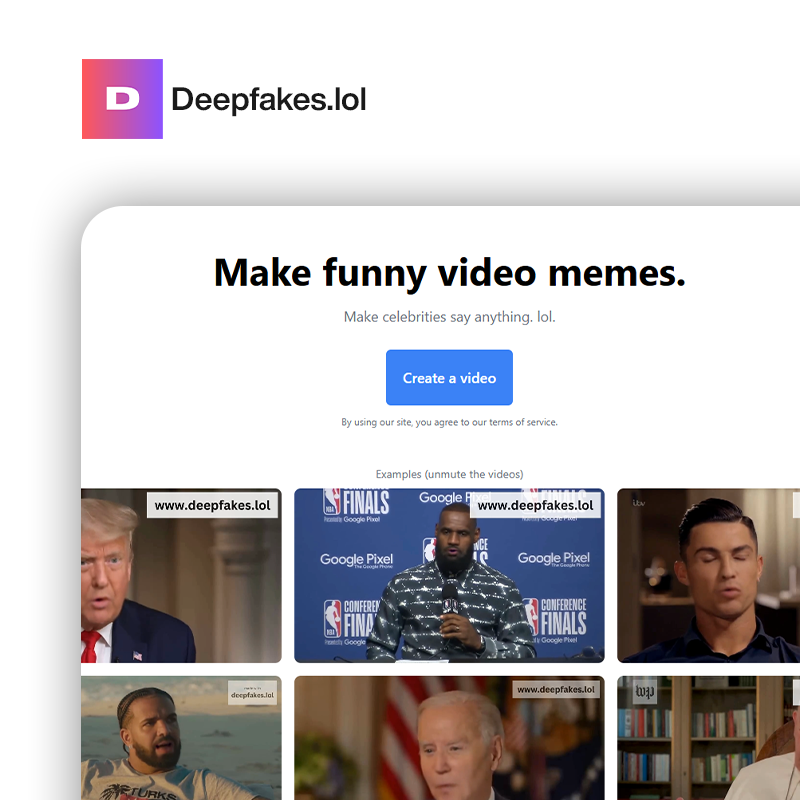
Task: Click the "Make celebrities say anything. lol." subtitle
Action: pos(449,317)
